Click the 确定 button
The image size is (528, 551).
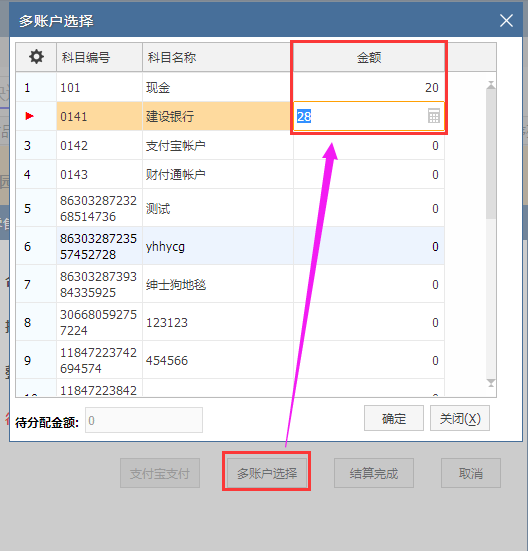(x=394, y=418)
